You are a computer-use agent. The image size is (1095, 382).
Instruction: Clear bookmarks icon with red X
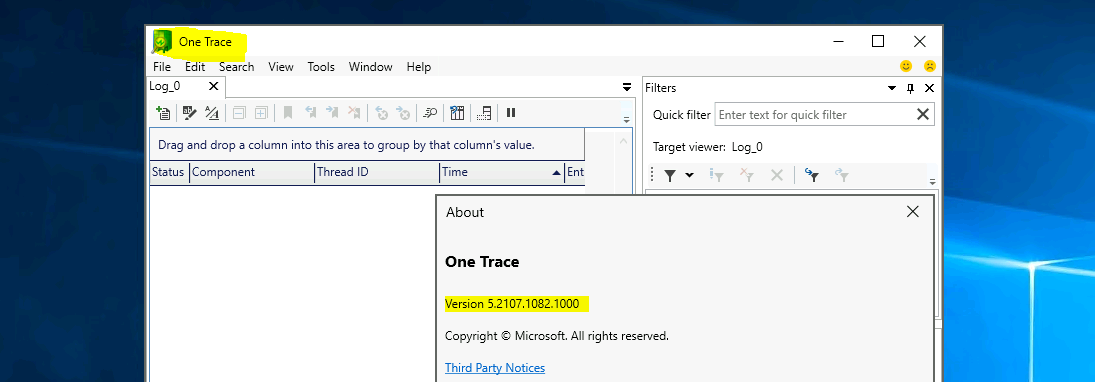(355, 112)
